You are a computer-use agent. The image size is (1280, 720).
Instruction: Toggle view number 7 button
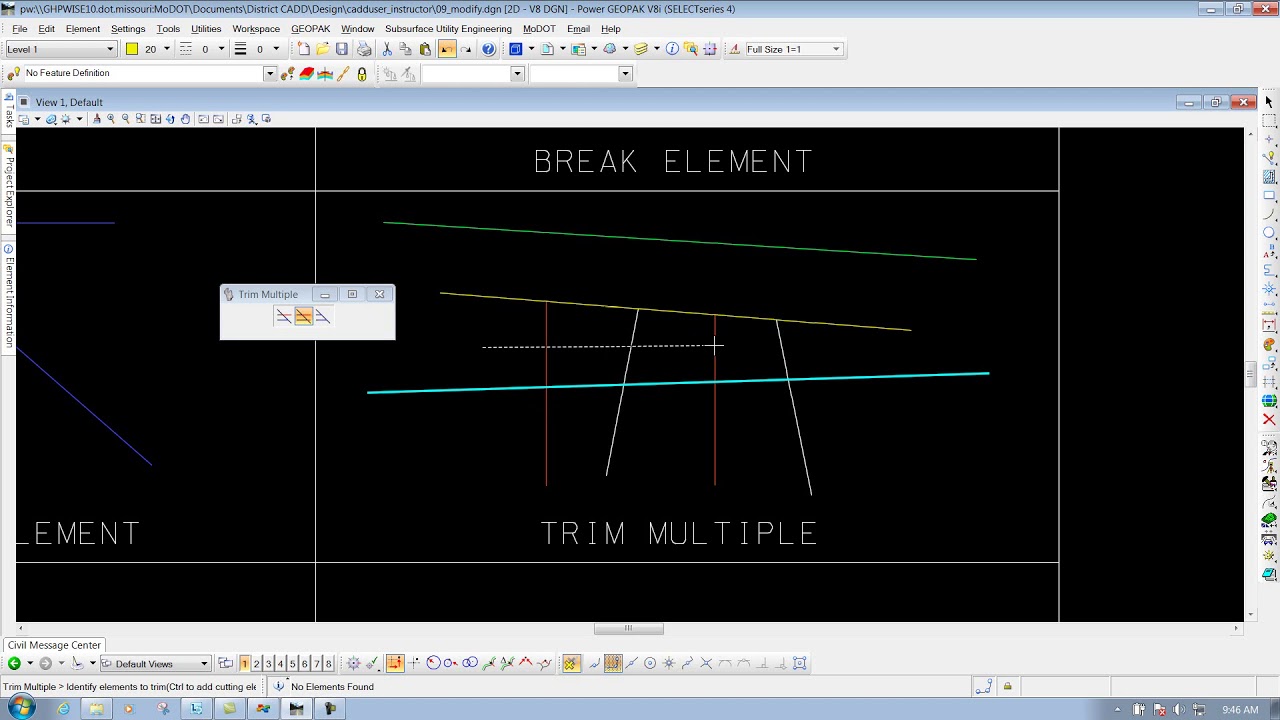coord(316,664)
